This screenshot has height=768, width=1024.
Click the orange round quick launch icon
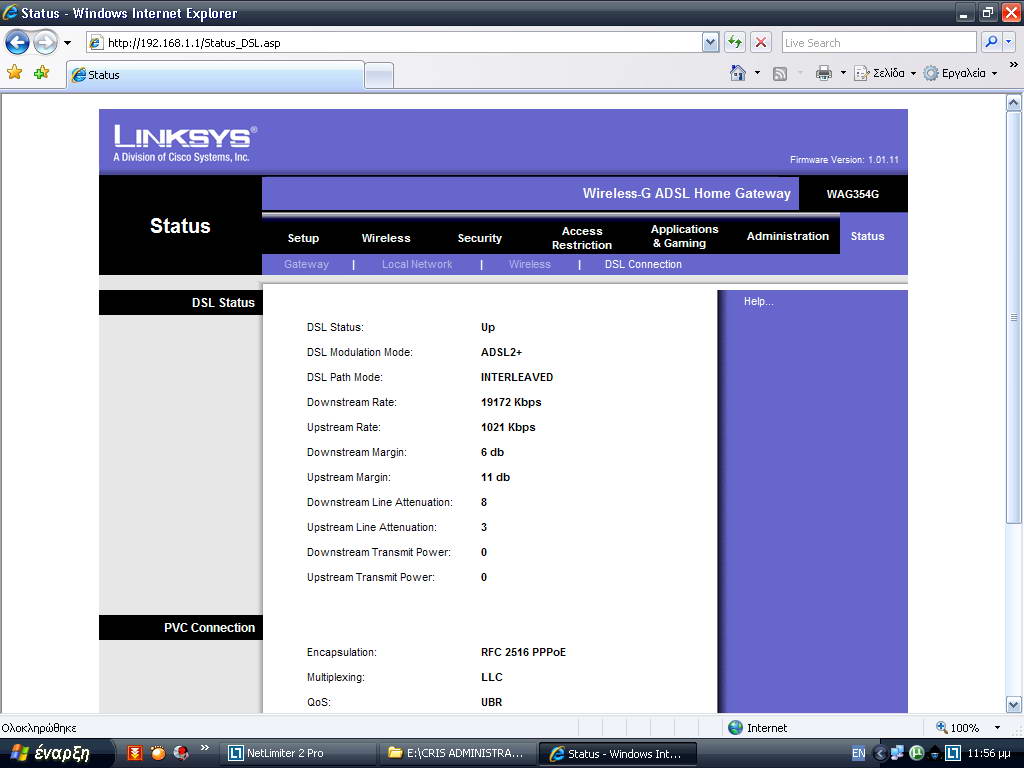coord(158,754)
